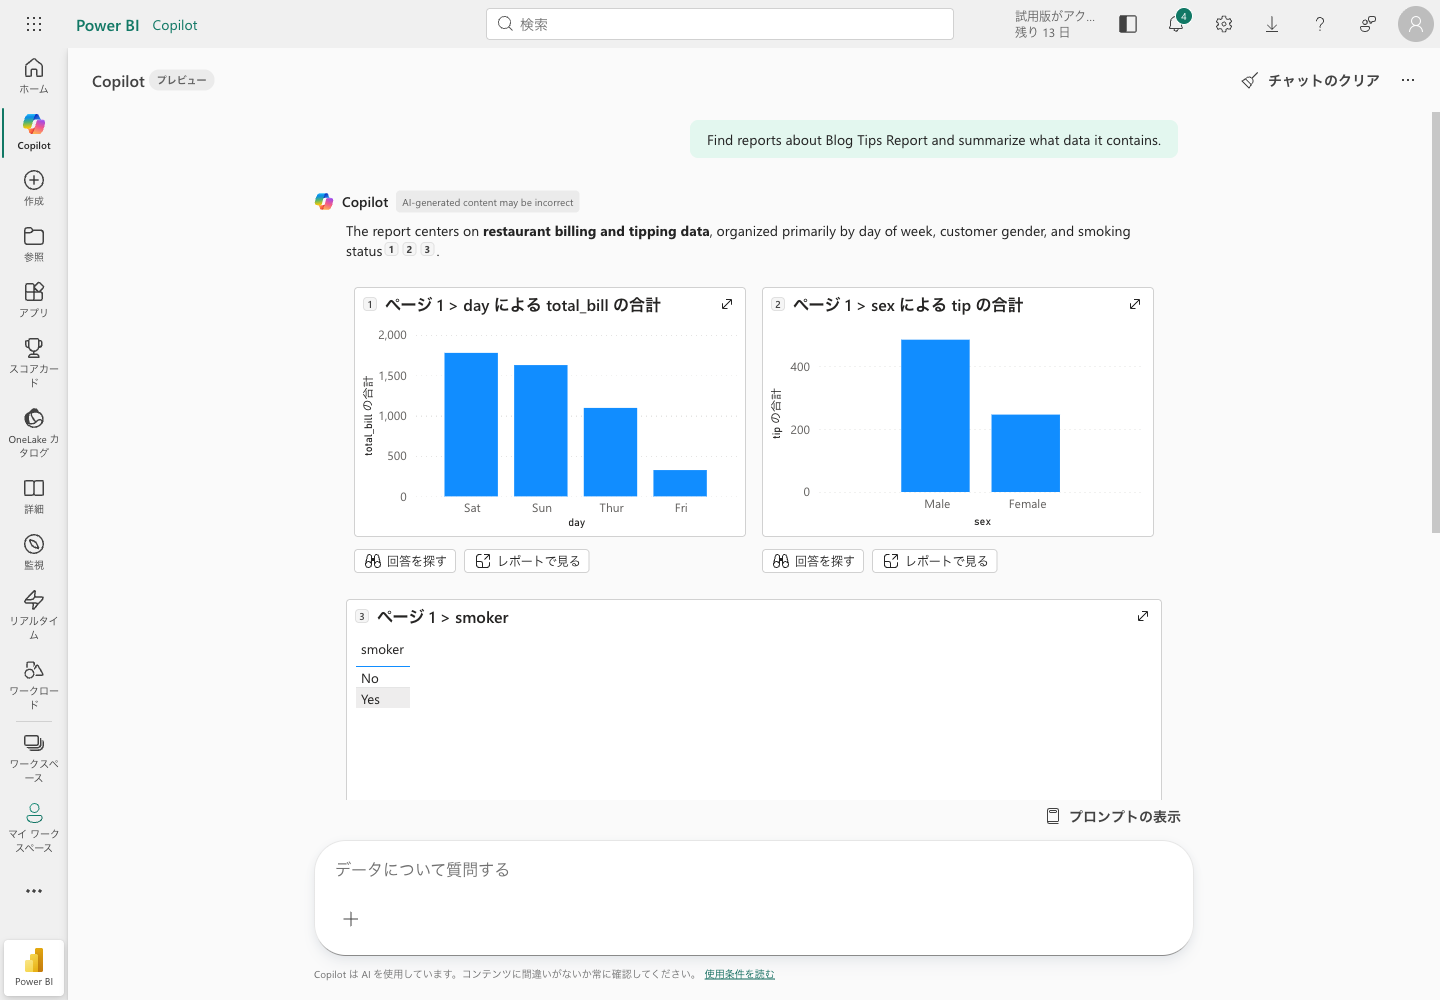
Task: Click the user prompt message bubble
Action: pos(934,140)
